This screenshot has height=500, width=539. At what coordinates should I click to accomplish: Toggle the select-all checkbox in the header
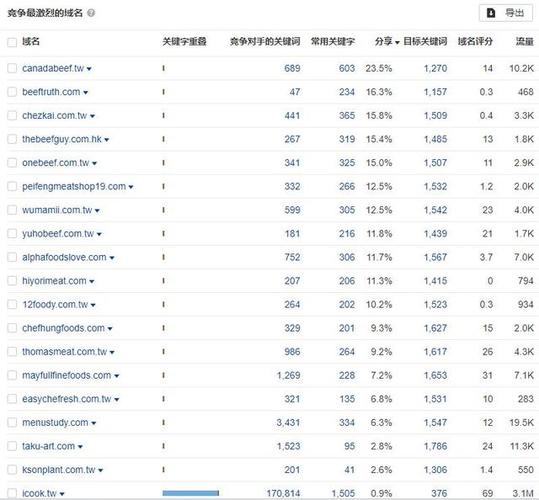click(12, 42)
